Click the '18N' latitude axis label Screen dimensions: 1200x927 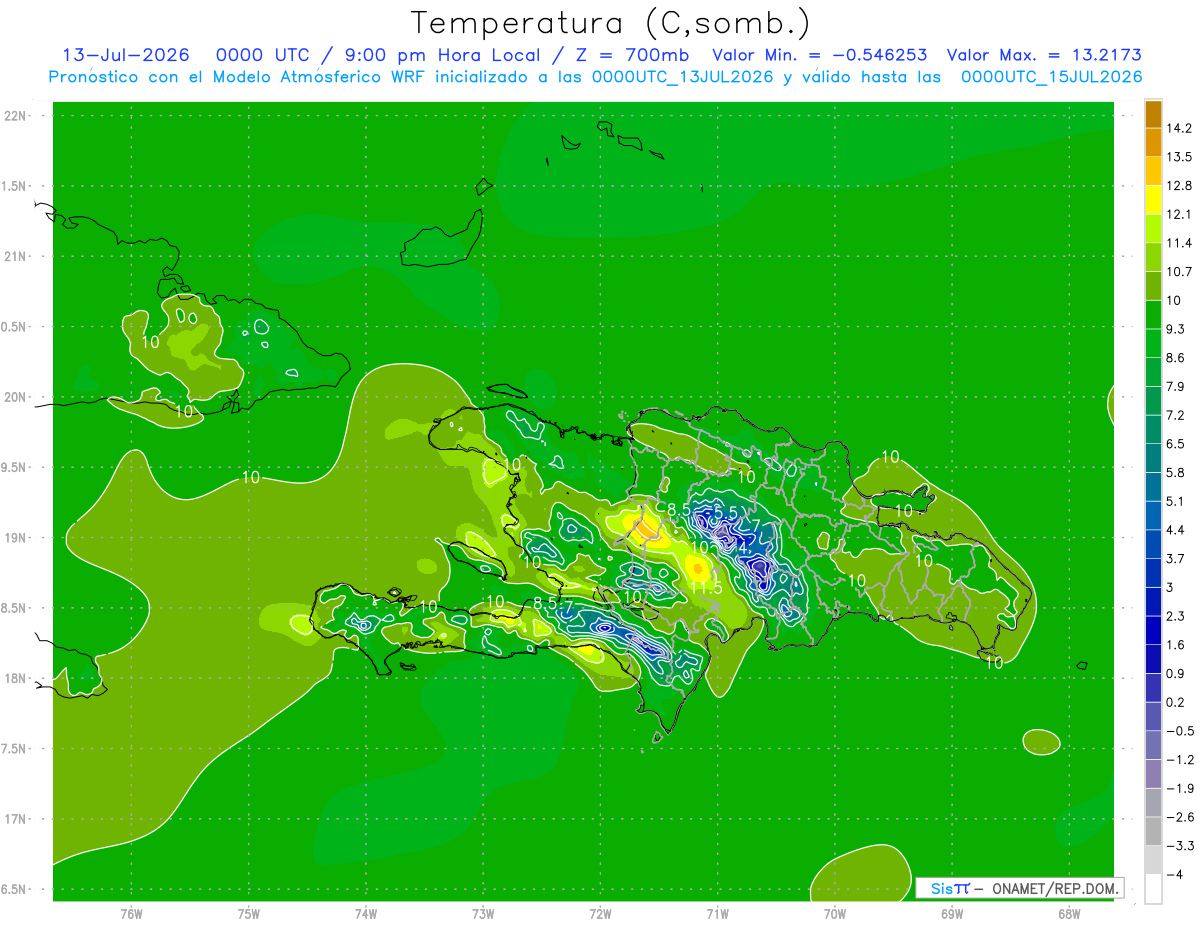[16, 679]
